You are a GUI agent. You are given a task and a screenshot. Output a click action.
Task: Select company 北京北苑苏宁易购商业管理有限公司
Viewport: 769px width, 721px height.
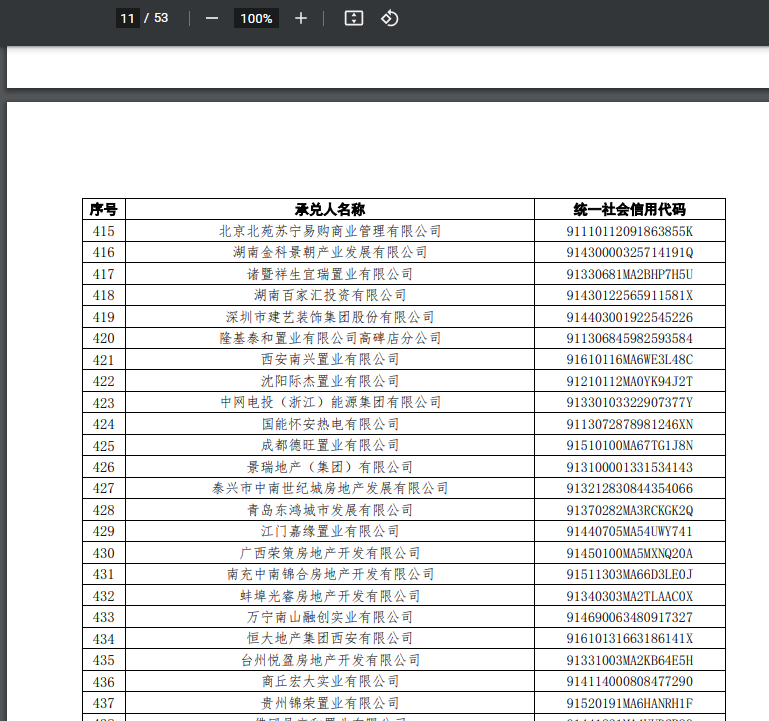tap(330, 231)
